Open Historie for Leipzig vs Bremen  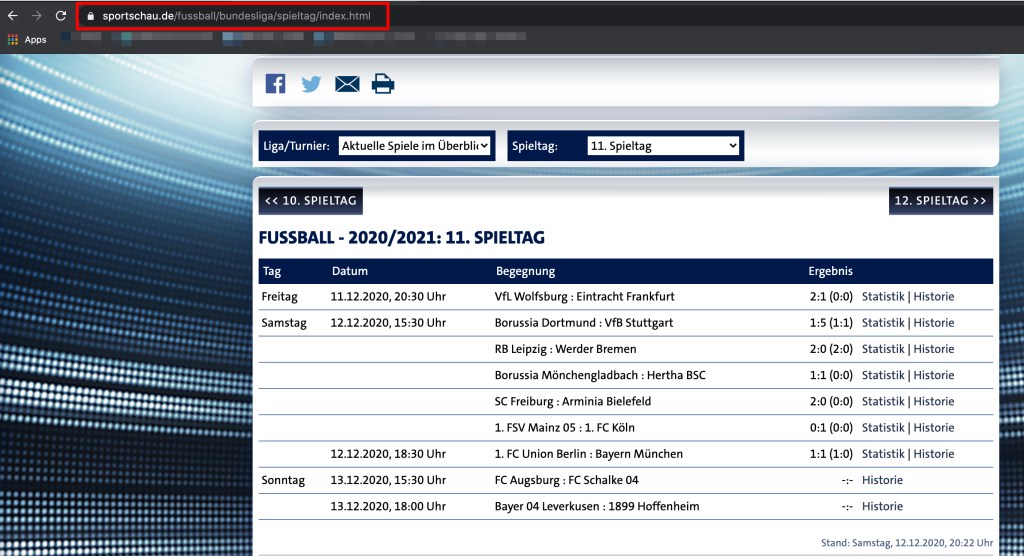(x=934, y=349)
